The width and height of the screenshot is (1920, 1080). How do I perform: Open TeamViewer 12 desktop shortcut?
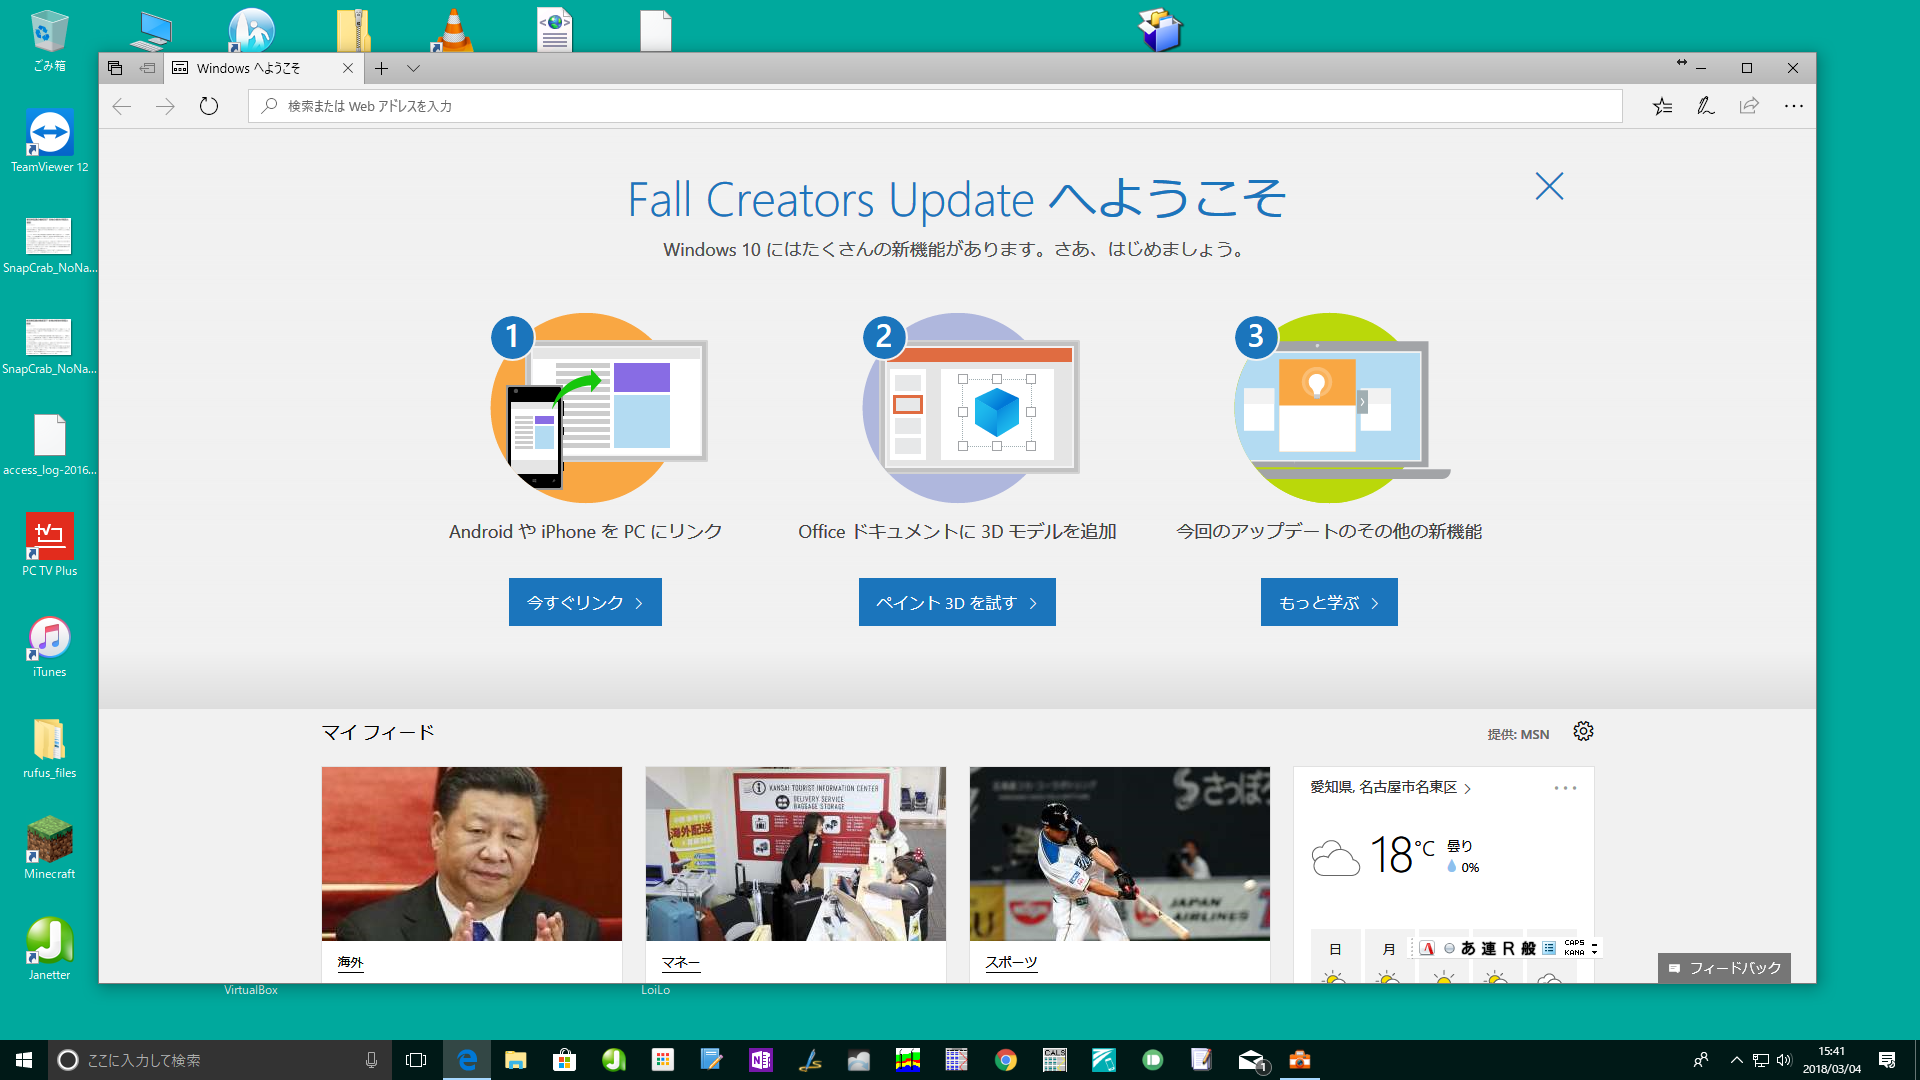(x=49, y=141)
